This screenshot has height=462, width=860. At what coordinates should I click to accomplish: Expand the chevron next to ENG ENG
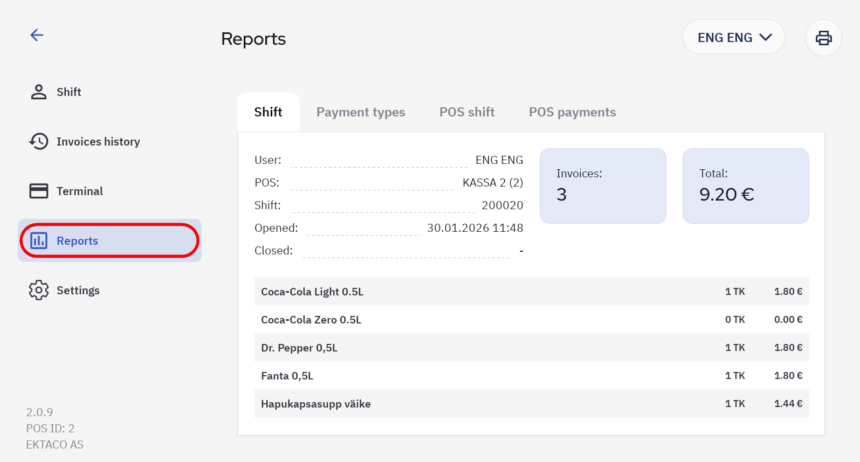(x=766, y=38)
